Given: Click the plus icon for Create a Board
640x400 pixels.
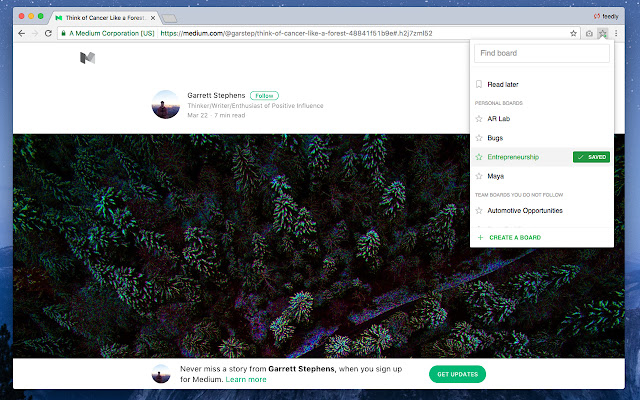Looking at the screenshot, I should click(x=480, y=238).
